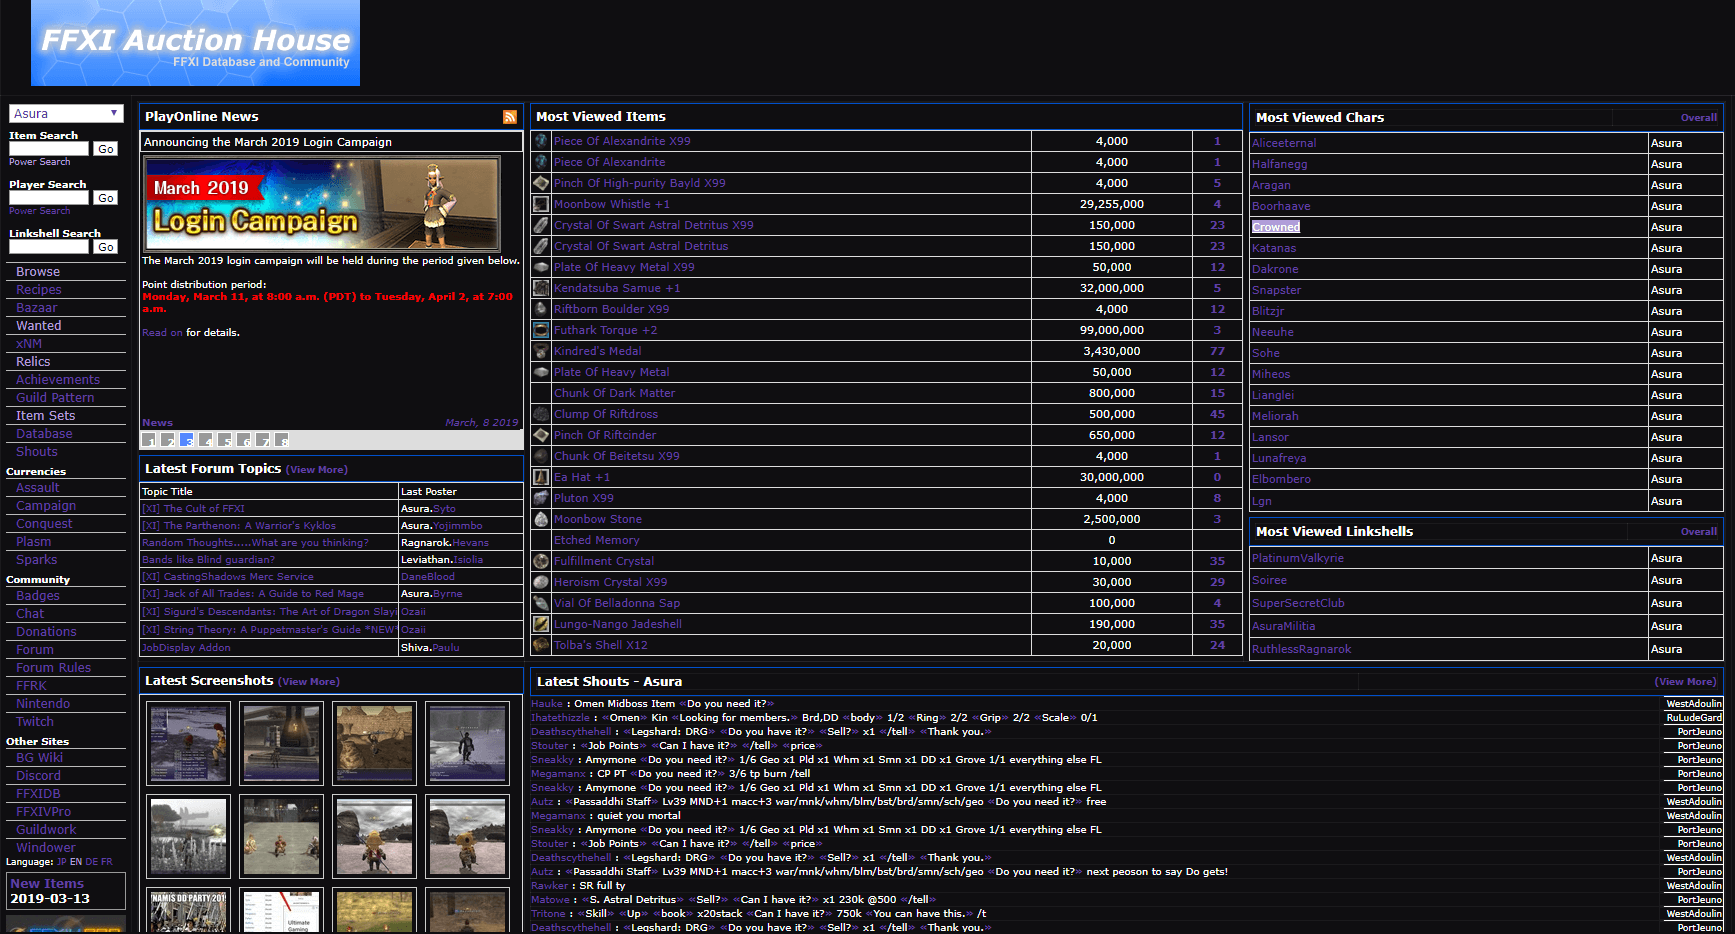Click Go next to Item Search
Image resolution: width=1735 pixels, height=934 pixels.
[x=105, y=148]
